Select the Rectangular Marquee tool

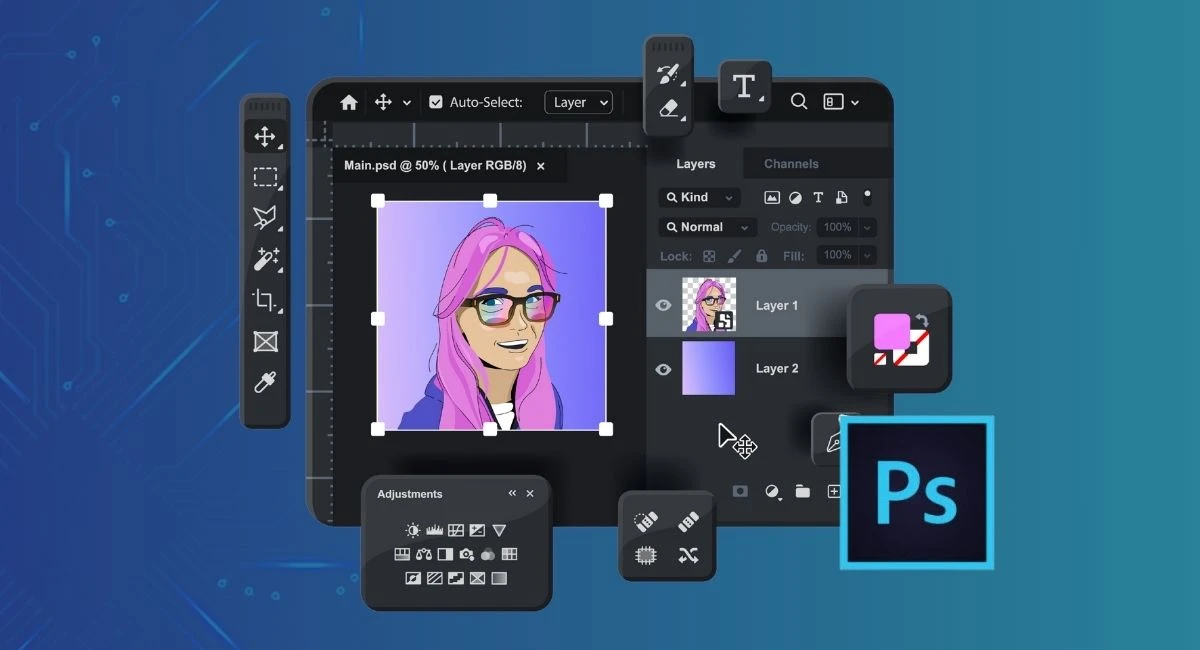coord(265,178)
